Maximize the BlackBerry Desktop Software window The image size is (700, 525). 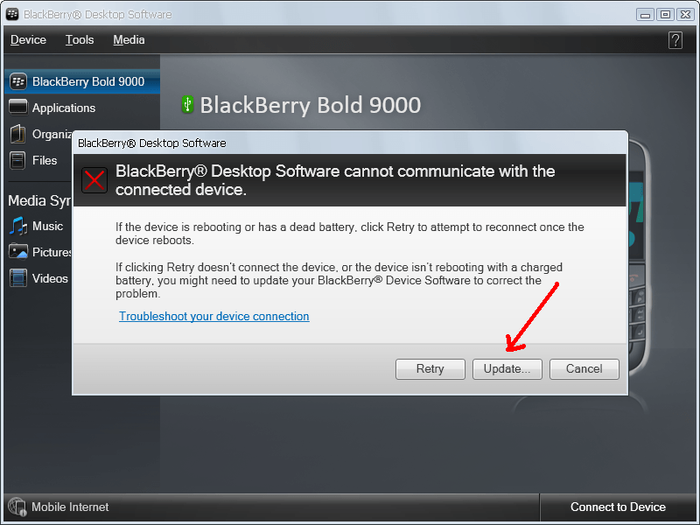pos(665,15)
